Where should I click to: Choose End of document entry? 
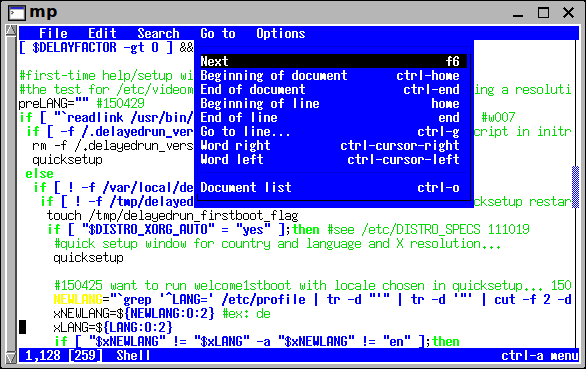(333, 89)
